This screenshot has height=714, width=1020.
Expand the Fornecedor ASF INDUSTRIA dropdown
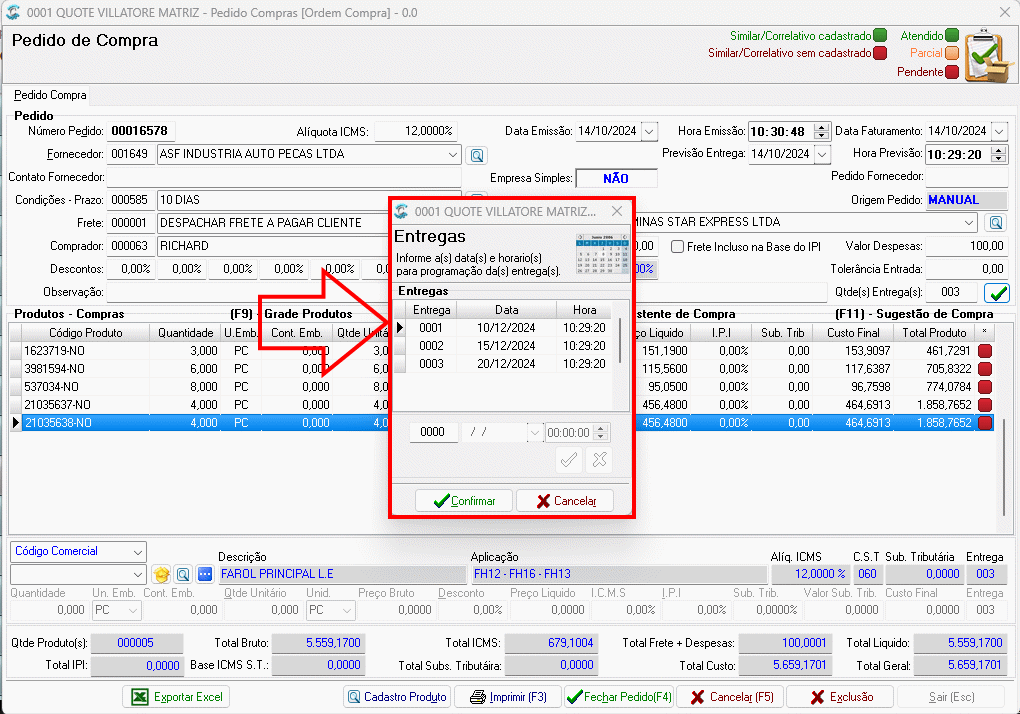(x=452, y=155)
